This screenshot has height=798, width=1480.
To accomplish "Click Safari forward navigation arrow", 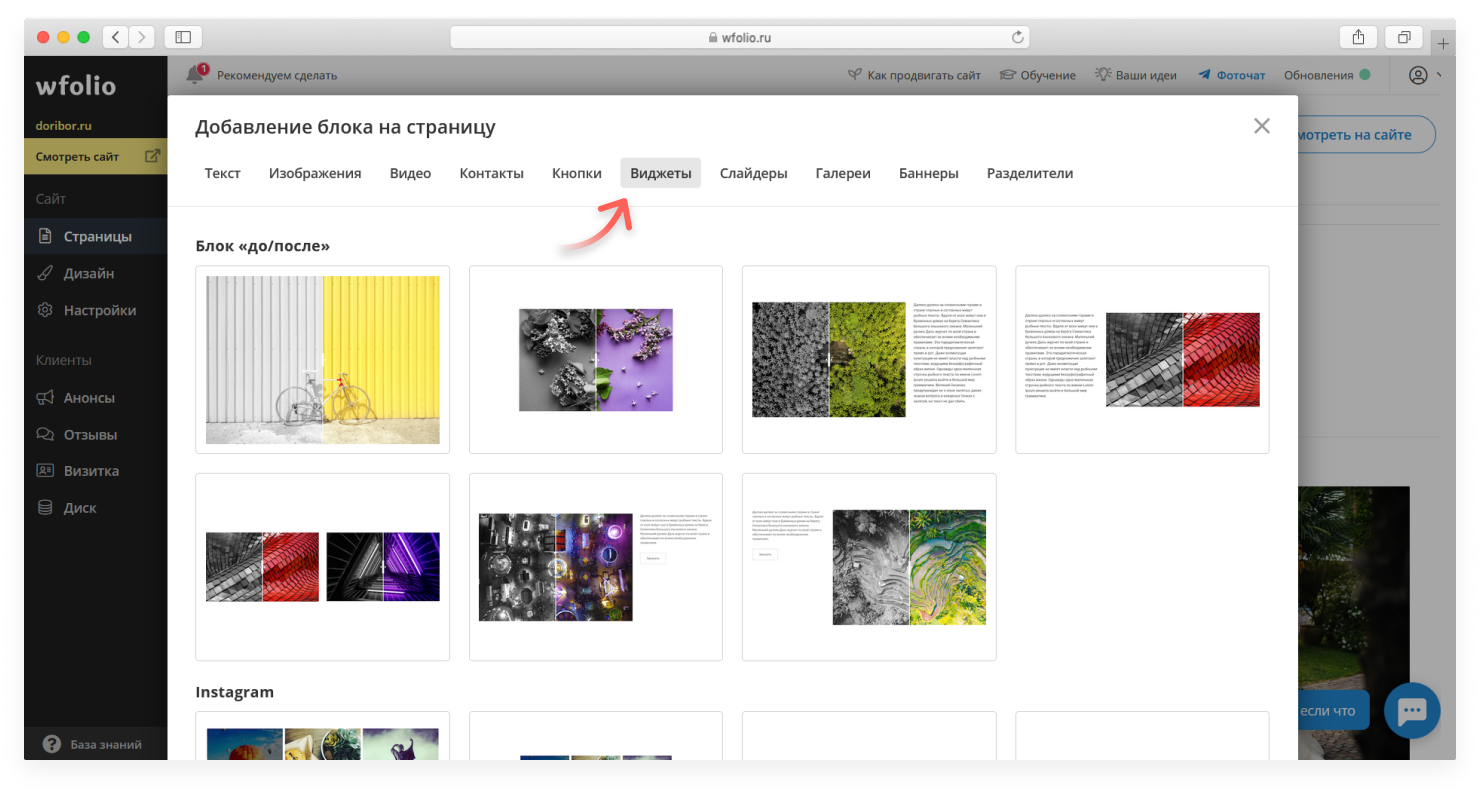I will [x=142, y=37].
